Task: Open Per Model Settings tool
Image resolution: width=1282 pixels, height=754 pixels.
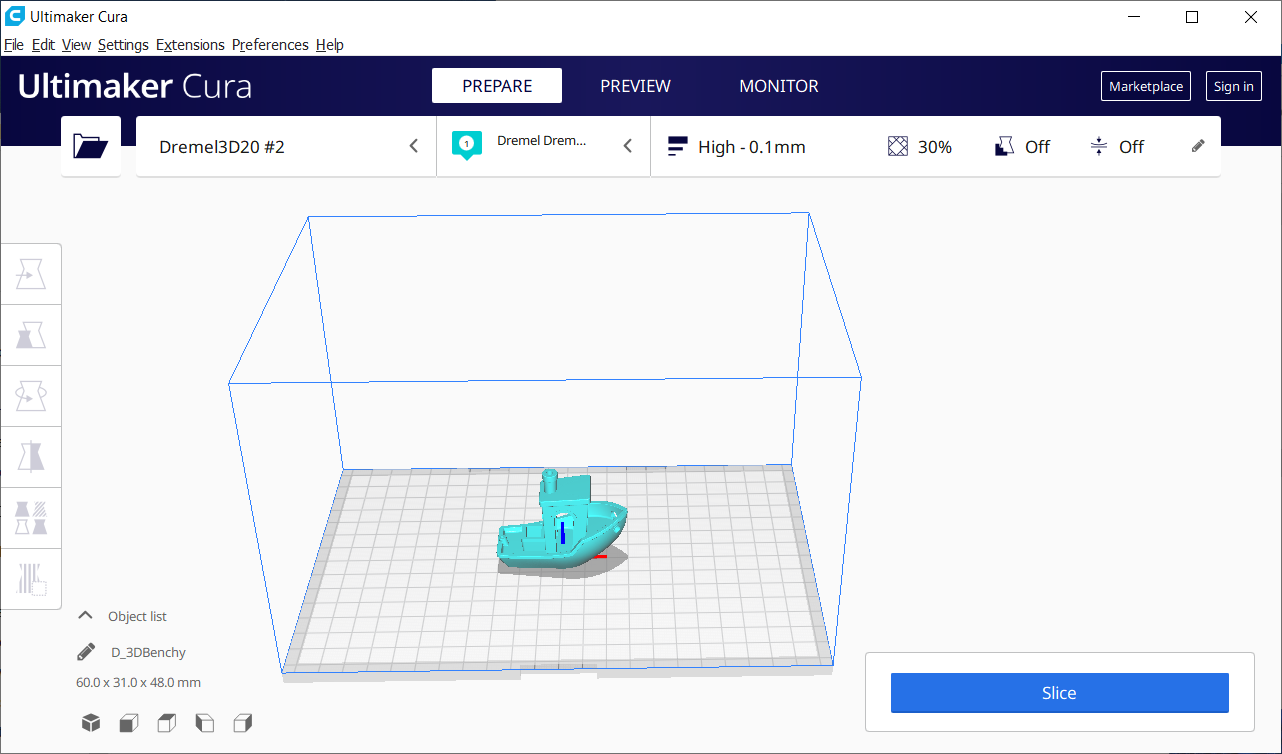Action: coord(31,518)
